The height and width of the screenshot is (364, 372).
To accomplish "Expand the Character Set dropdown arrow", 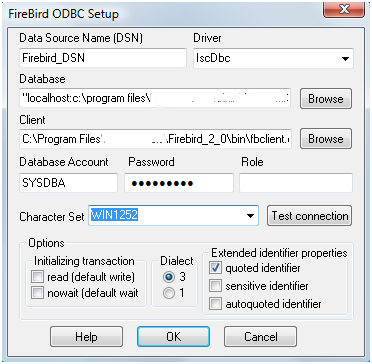I will pyautogui.click(x=250, y=216).
